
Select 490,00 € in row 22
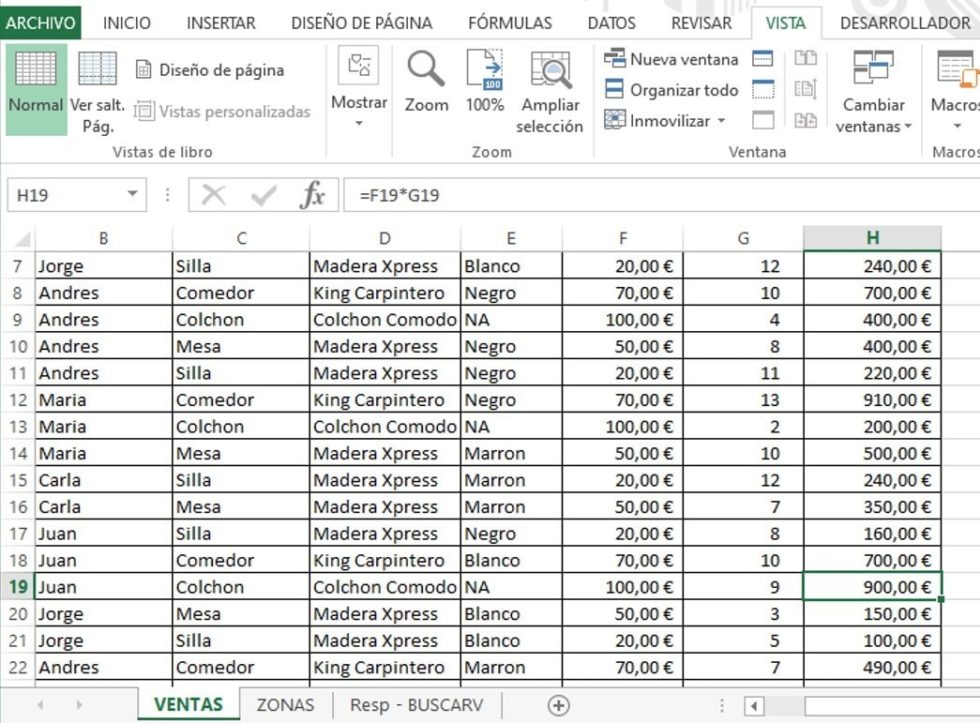point(872,667)
